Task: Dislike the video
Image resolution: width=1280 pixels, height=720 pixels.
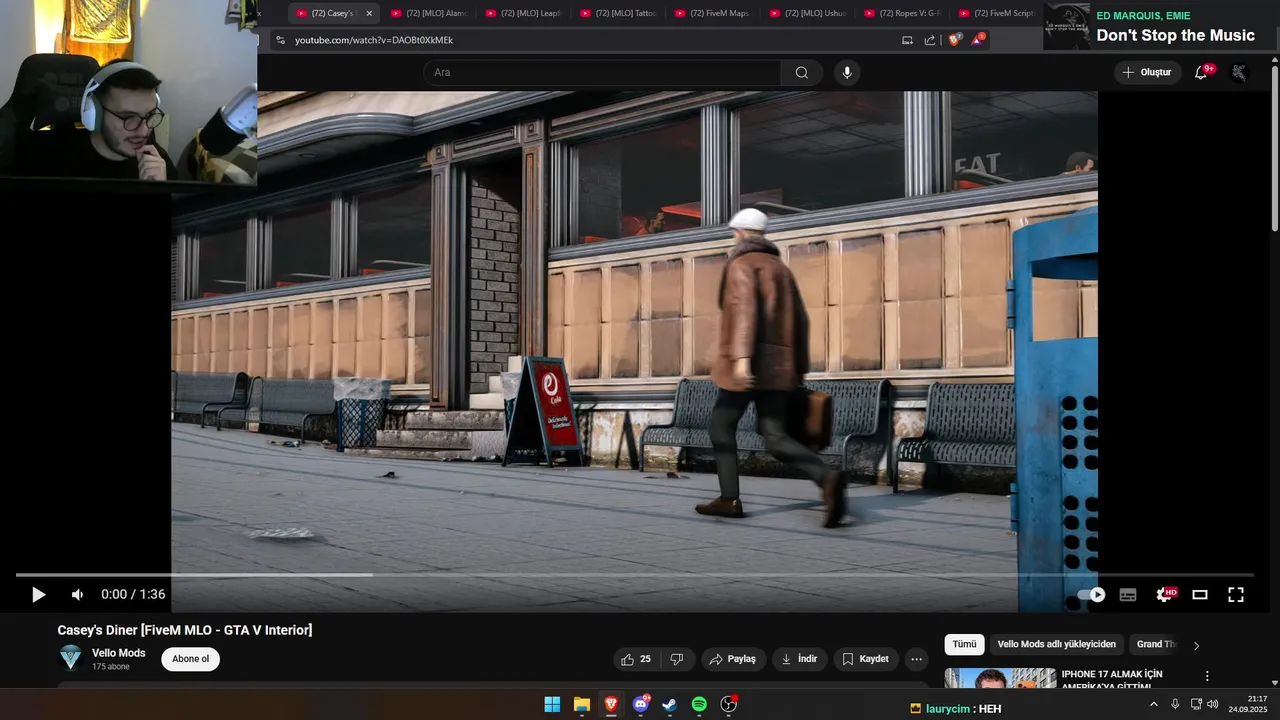Action: 677,659
